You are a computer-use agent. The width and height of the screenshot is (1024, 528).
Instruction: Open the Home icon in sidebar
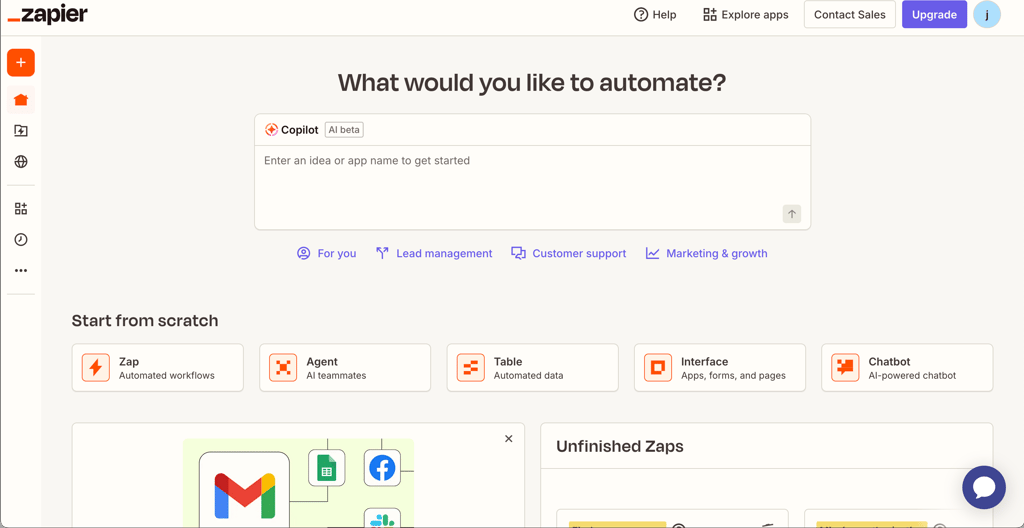21,100
